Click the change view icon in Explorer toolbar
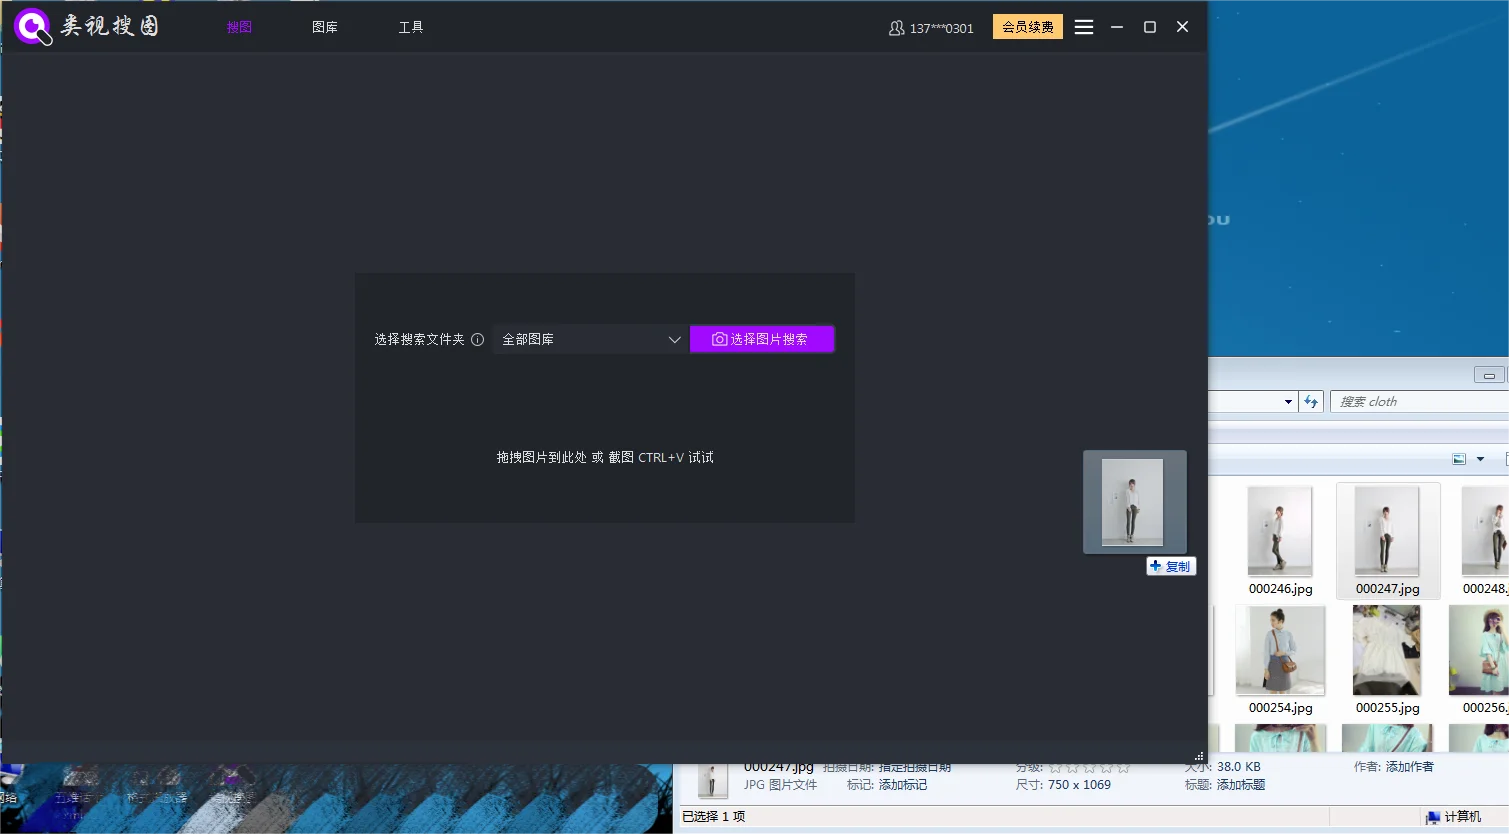 coord(1458,458)
